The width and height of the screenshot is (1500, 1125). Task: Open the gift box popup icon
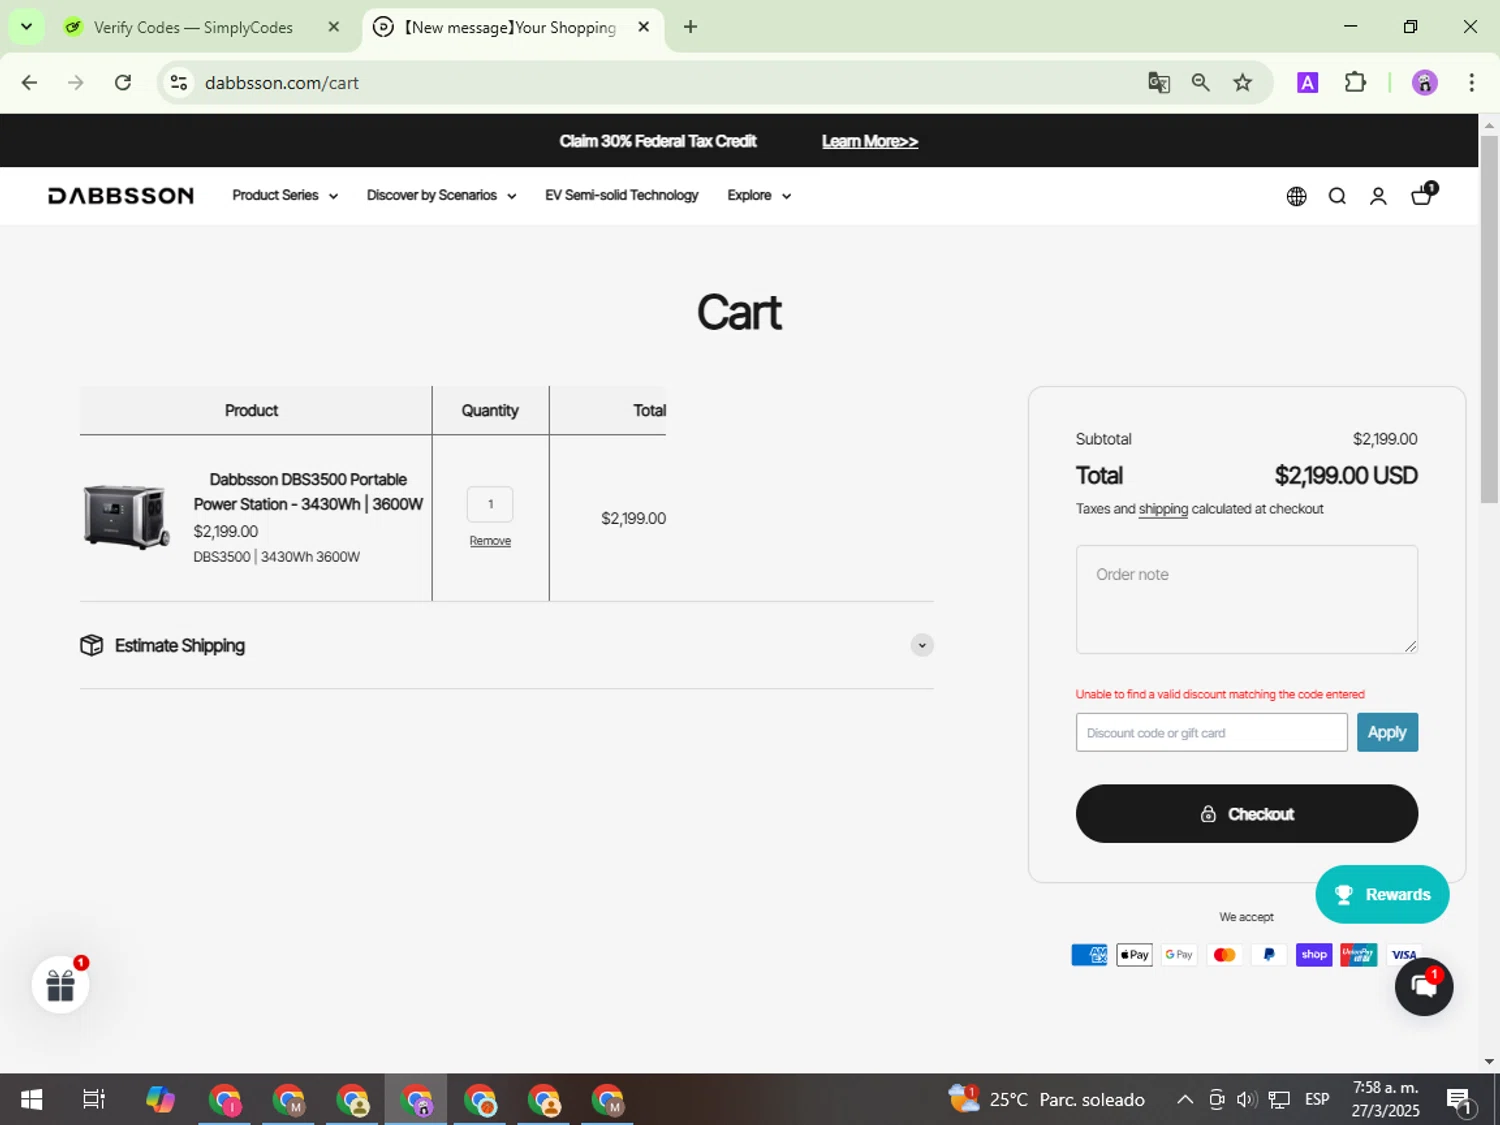pyautogui.click(x=61, y=984)
